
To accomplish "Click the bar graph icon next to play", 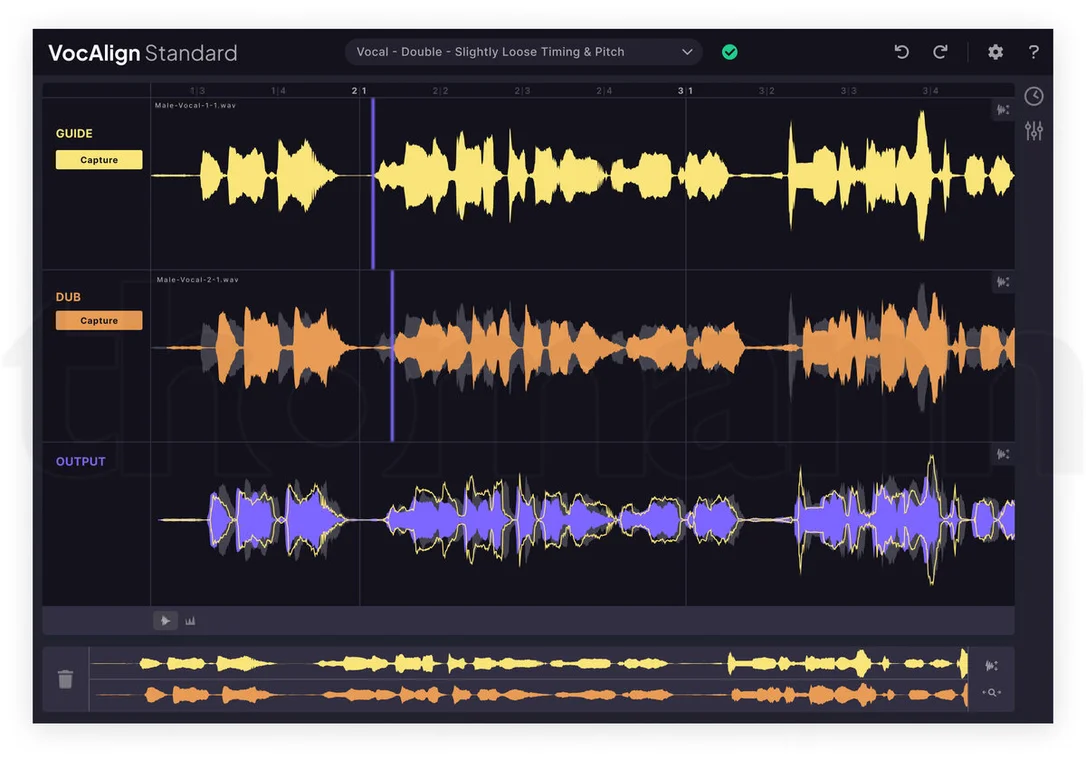I will 190,621.
